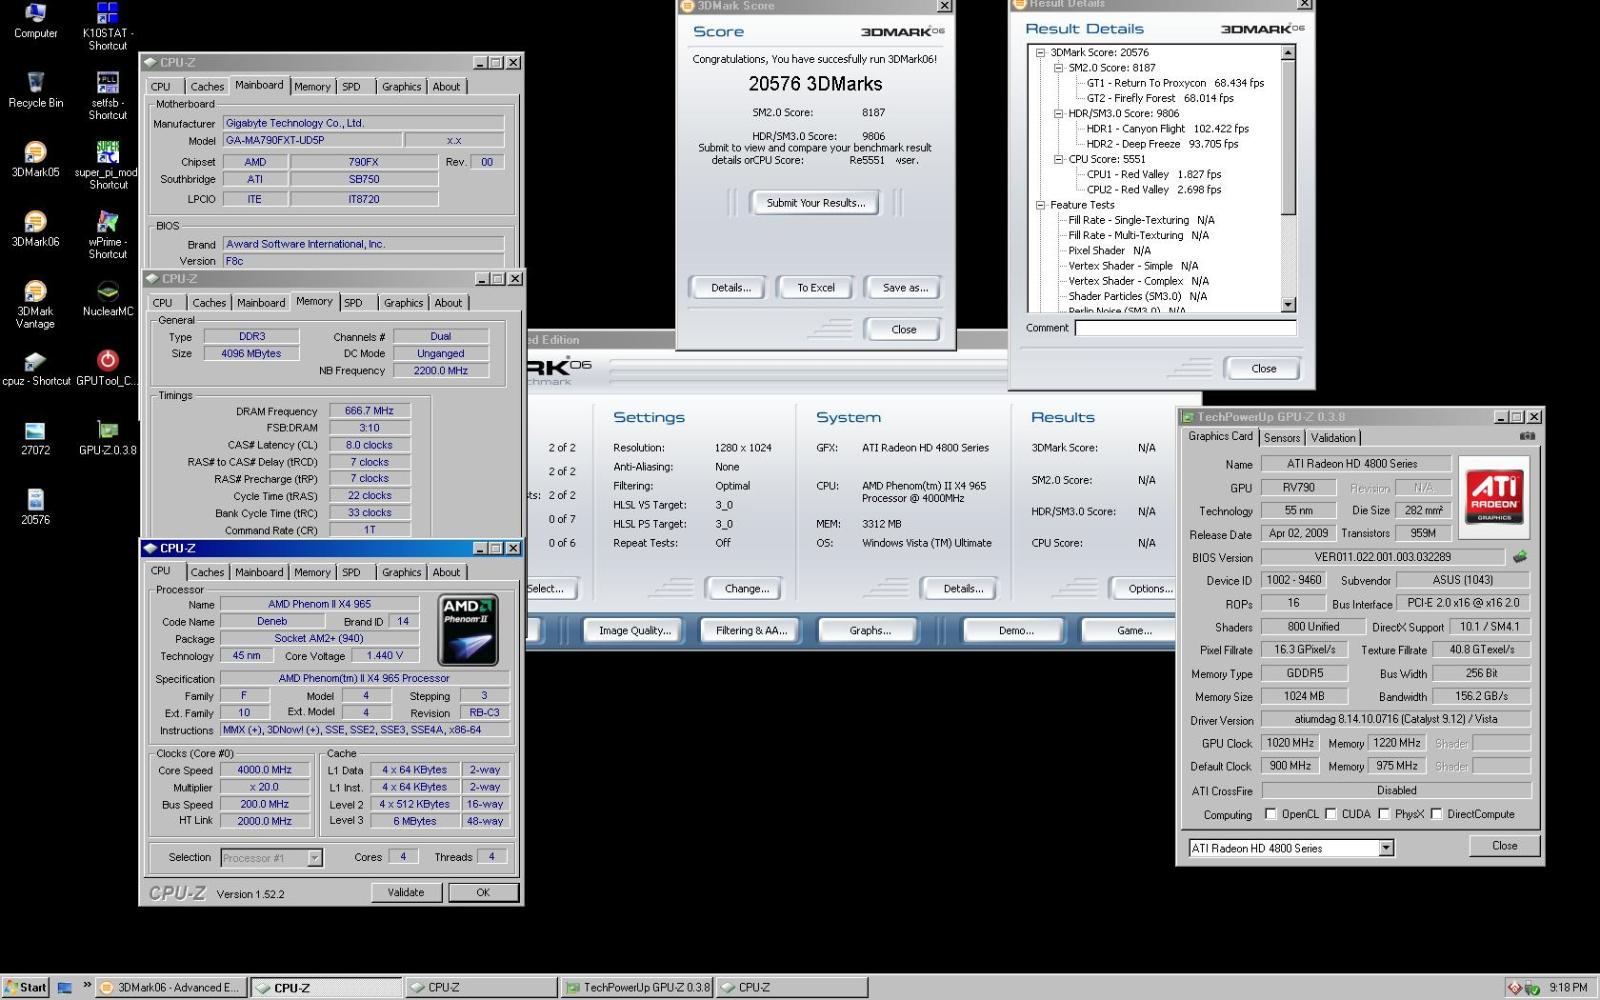Screen dimensions: 1600x1000
Task: Open the Processor #1 selection dropdown
Action: [272, 858]
